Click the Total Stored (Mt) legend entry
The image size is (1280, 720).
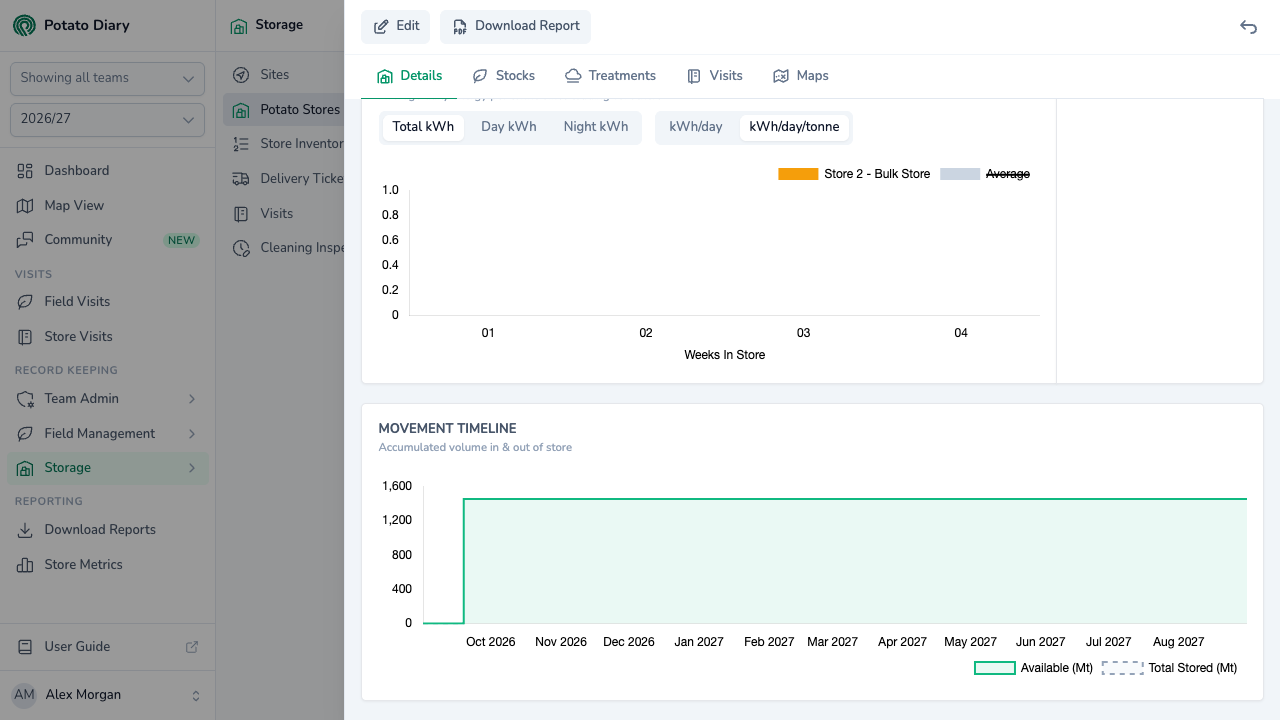pyautogui.click(x=1170, y=668)
